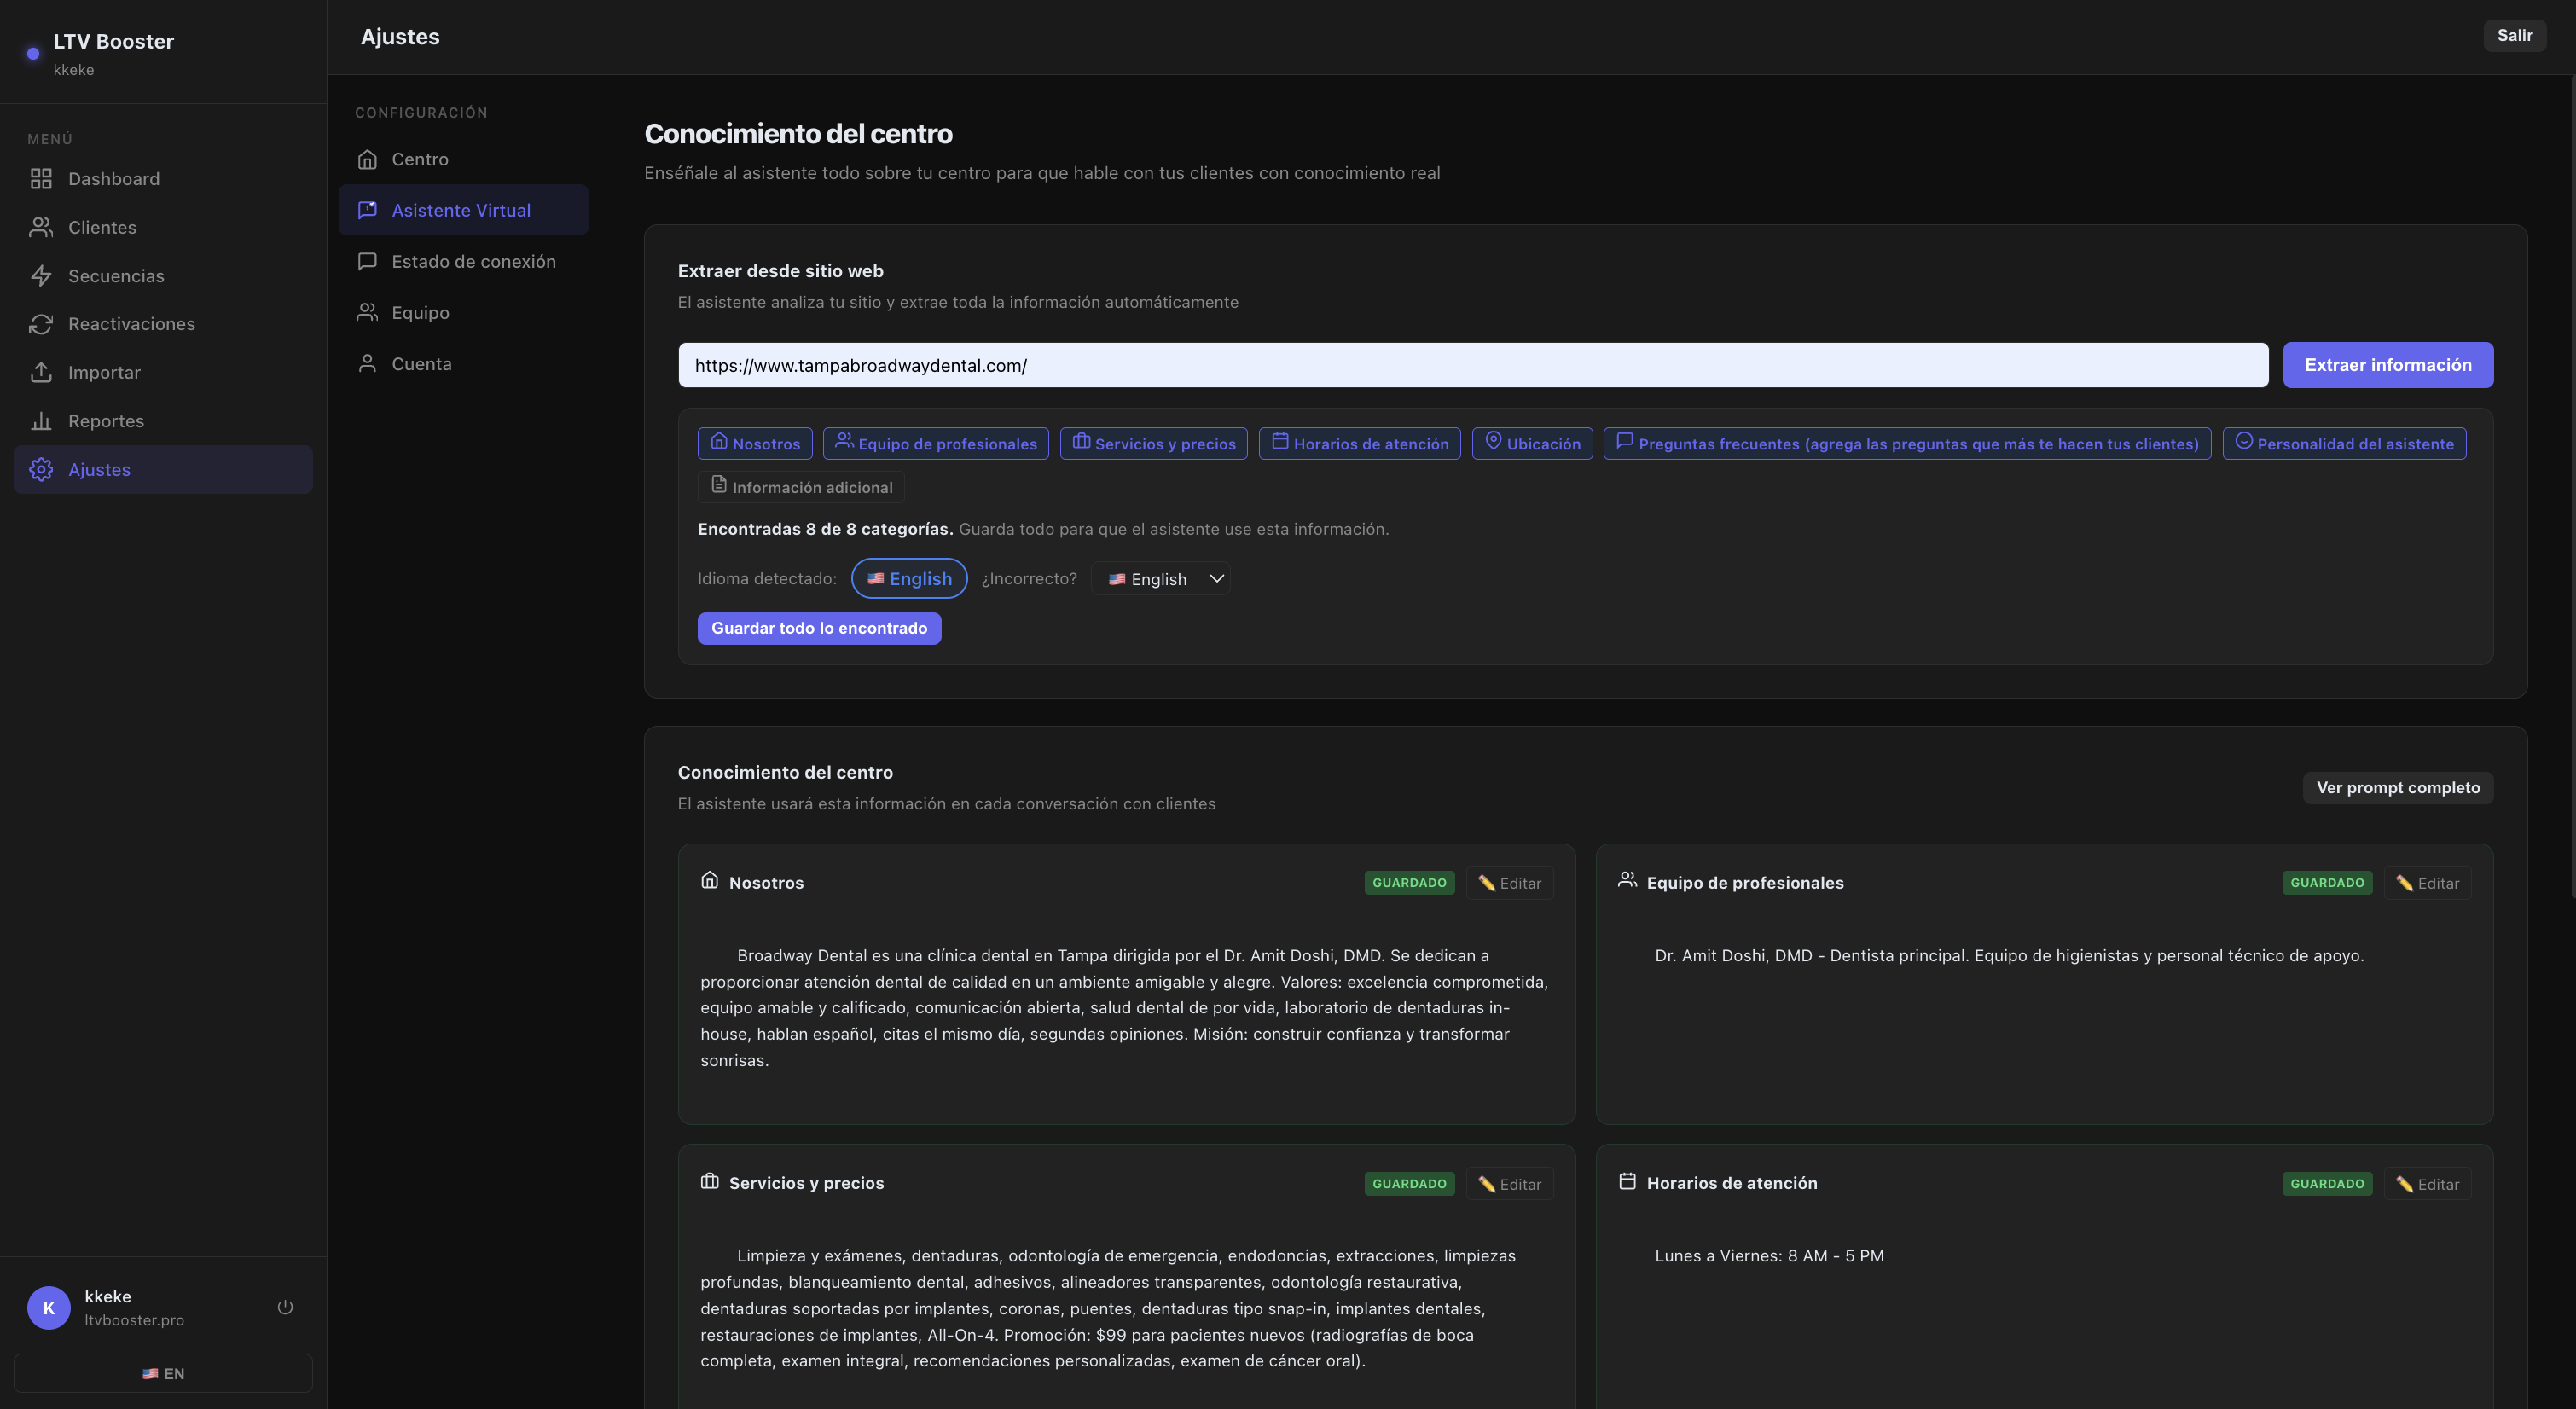
Task: Click the Dashboard grid icon
Action: pyautogui.click(x=41, y=179)
